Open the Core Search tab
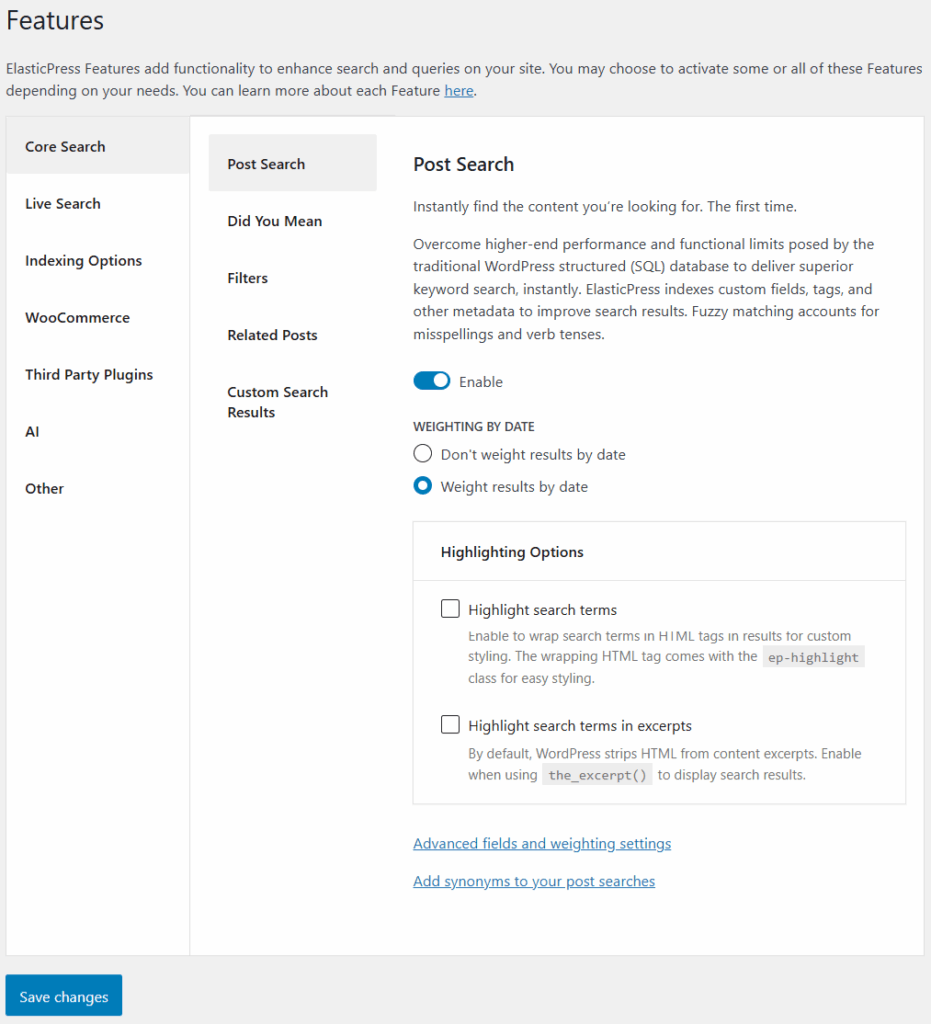This screenshot has height=1024, width=931. (x=66, y=147)
